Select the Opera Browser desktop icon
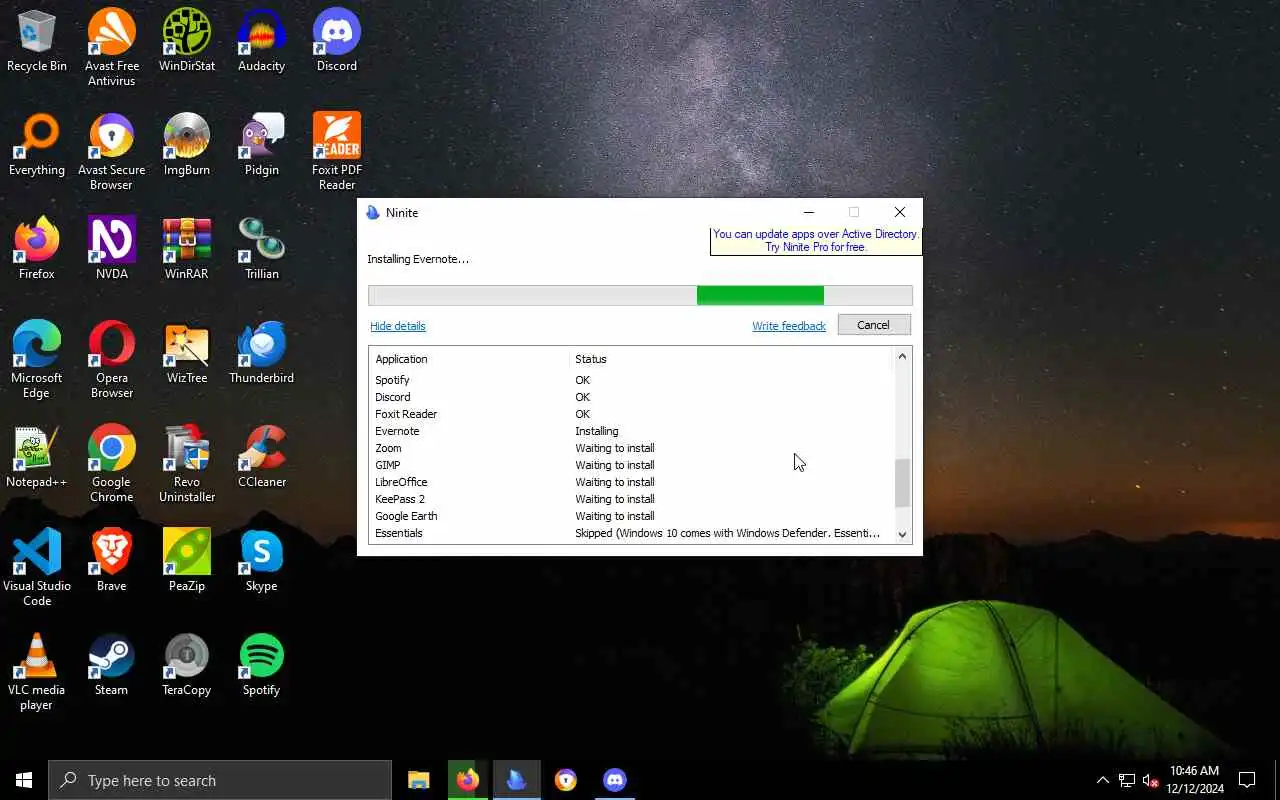This screenshot has width=1280, height=800. click(111, 360)
